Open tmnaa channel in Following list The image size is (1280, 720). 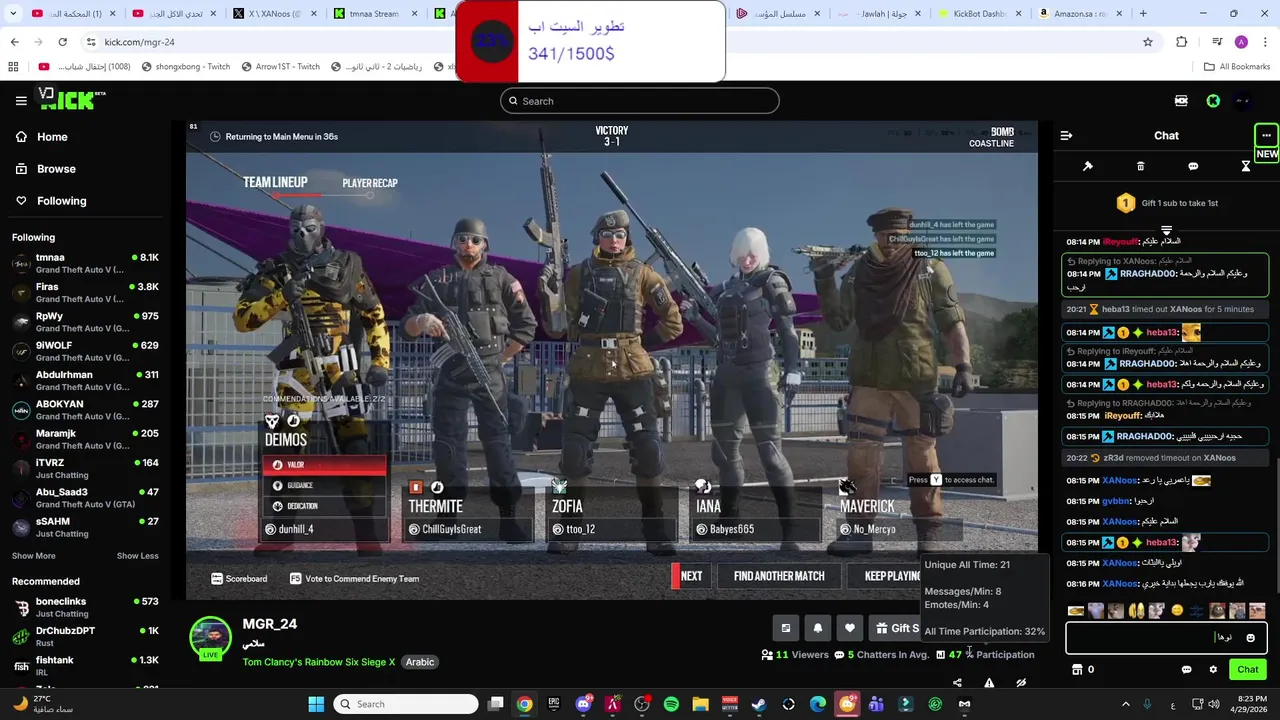click(85, 263)
